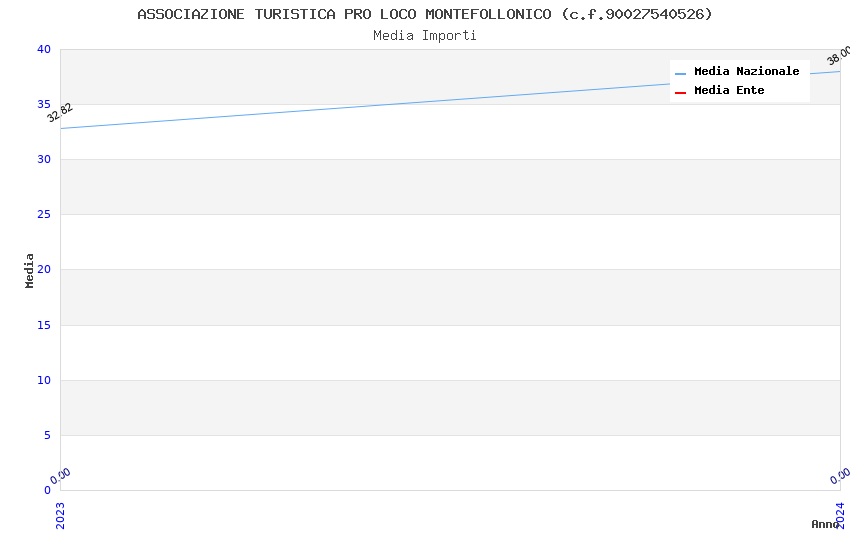Image resolution: width=850 pixels, height=550 pixels.
Task: Click the Anno axis title
Action: coord(825,524)
